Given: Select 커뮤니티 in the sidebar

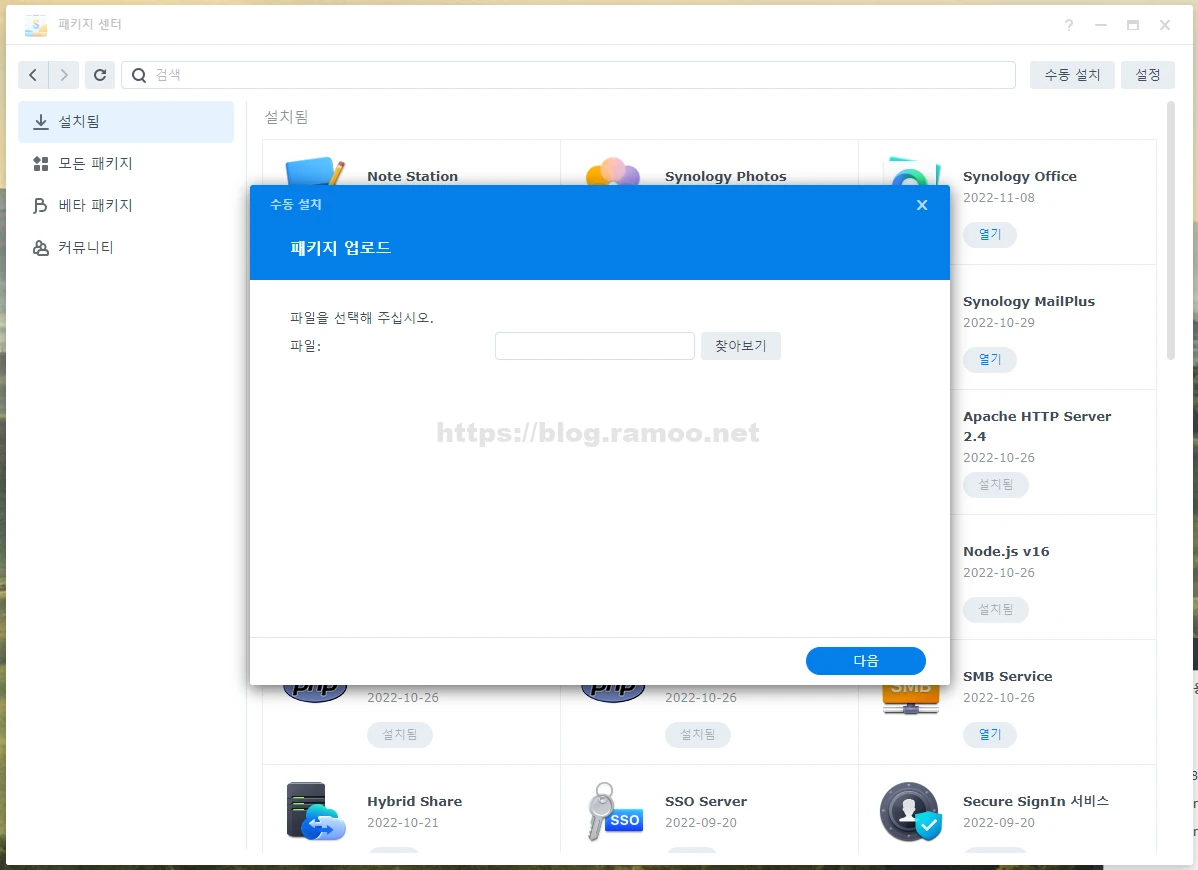Looking at the screenshot, I should pos(126,247).
